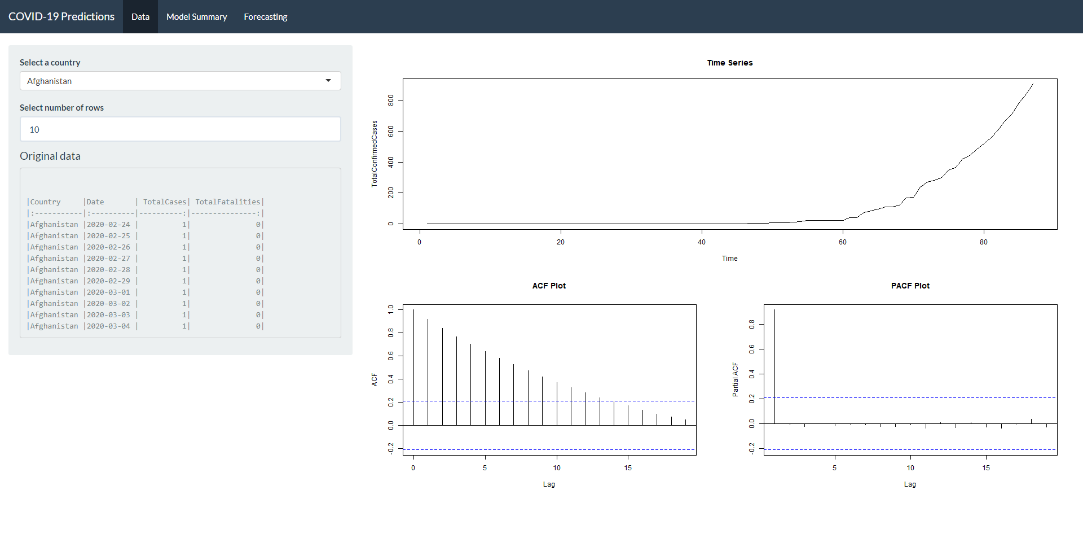1083x551 pixels.
Task: Open the COVID-19 Predictions home link
Action: [61, 16]
